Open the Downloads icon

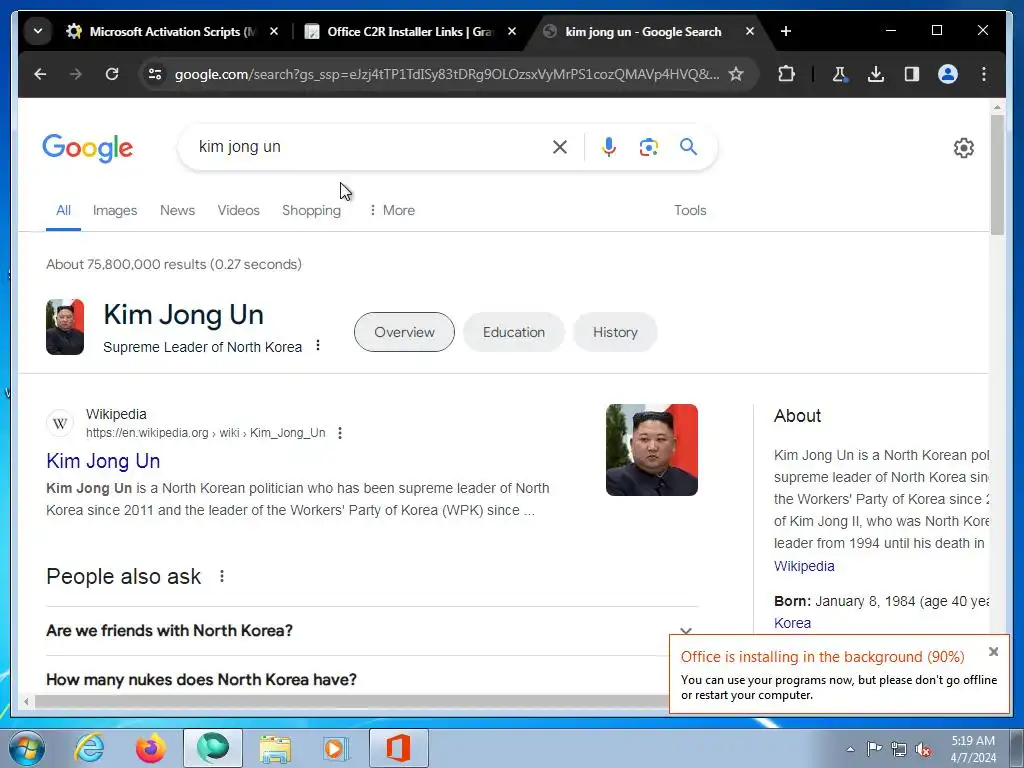(x=876, y=74)
